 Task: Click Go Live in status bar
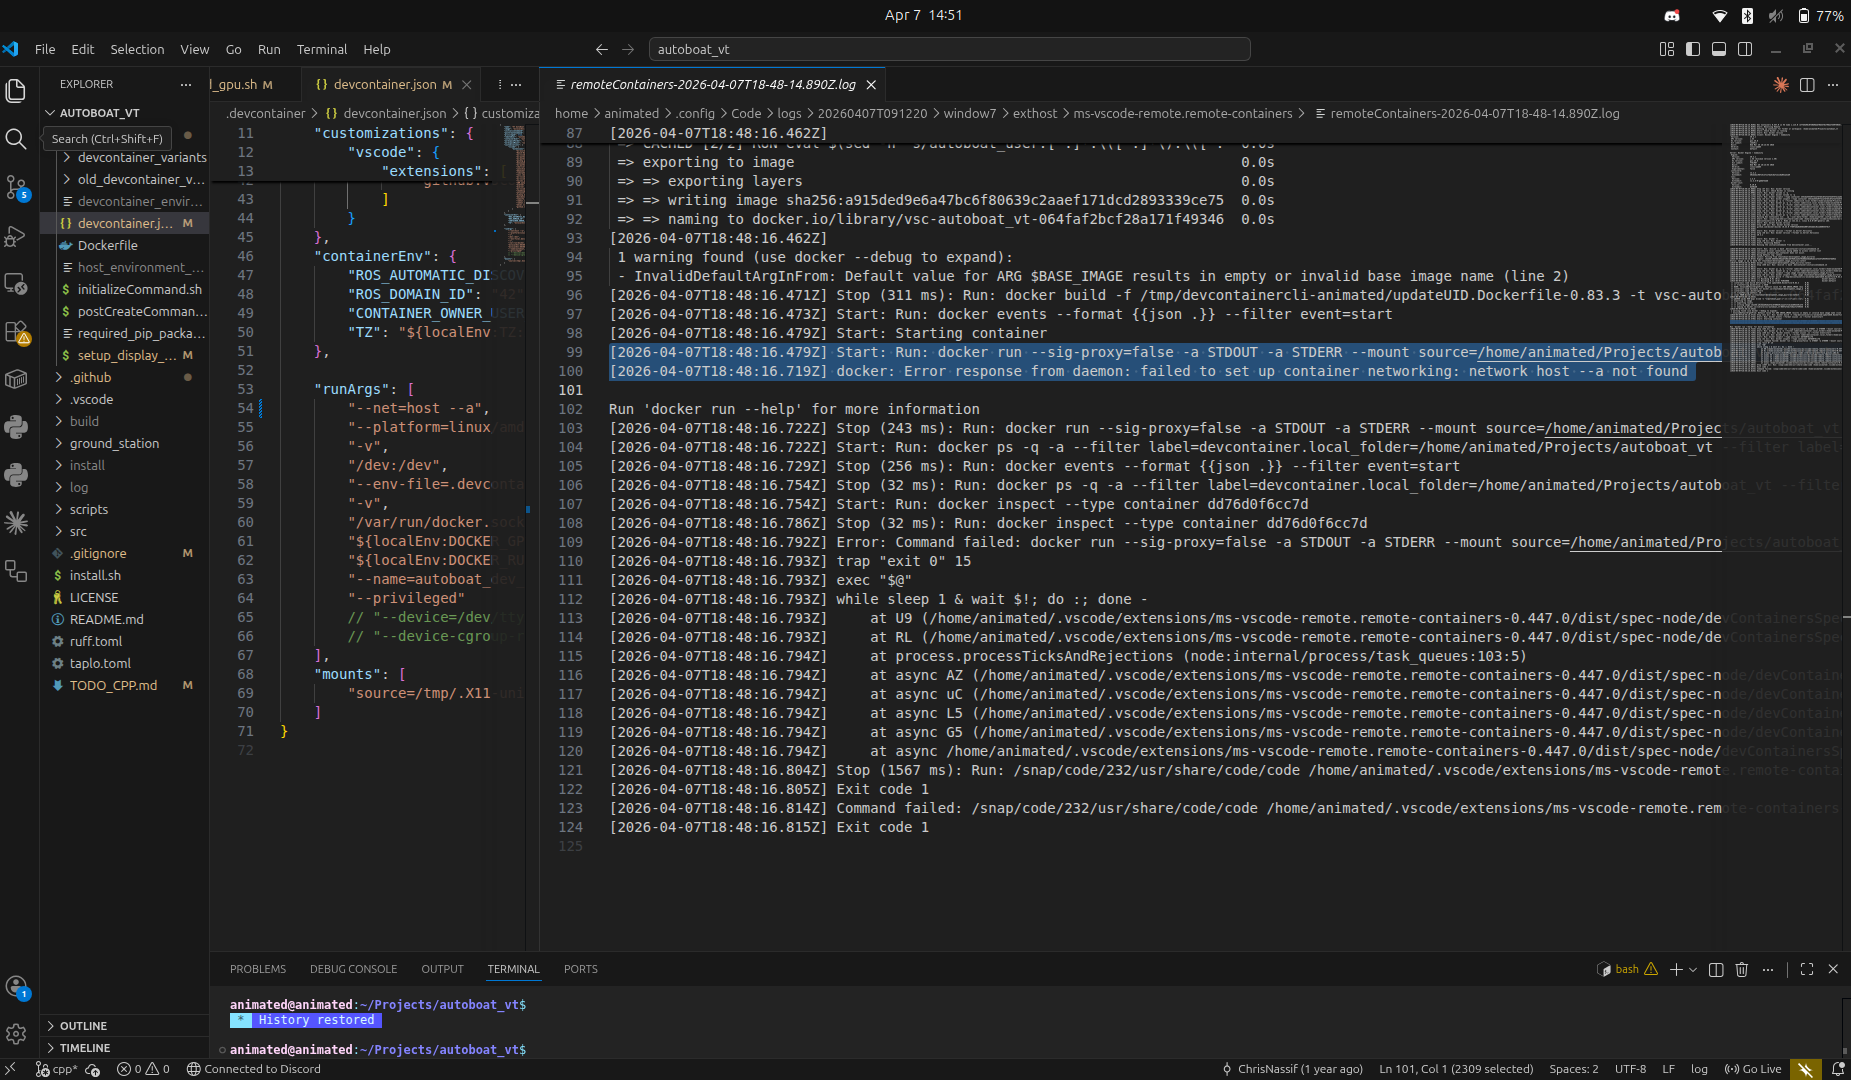[x=1753, y=1069]
